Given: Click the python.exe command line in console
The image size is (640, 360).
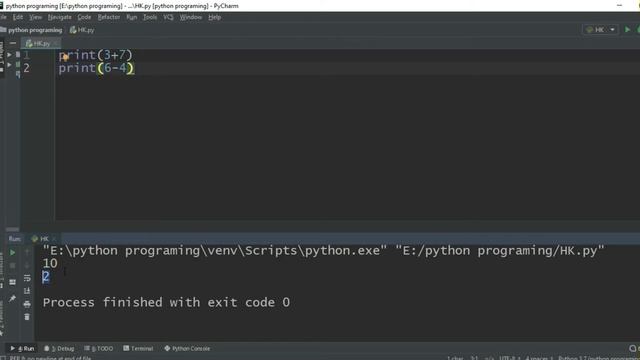Looking at the screenshot, I should coord(323,251).
